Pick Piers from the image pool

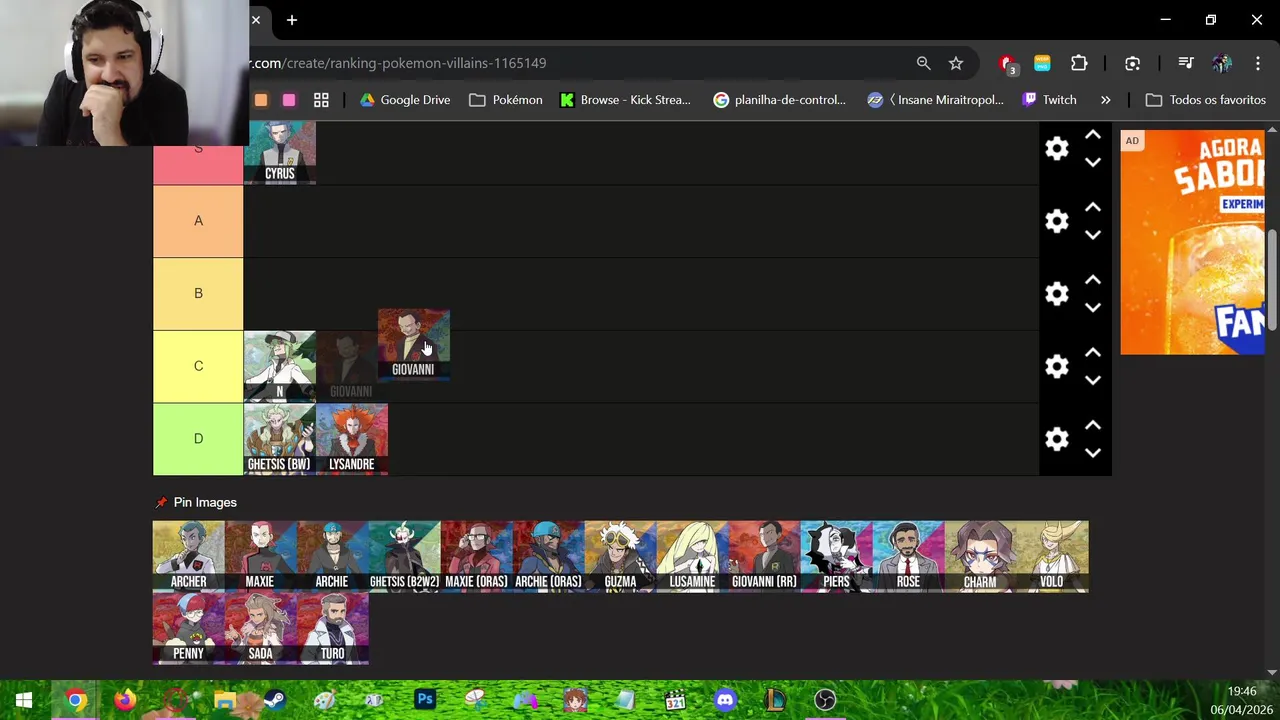click(836, 556)
